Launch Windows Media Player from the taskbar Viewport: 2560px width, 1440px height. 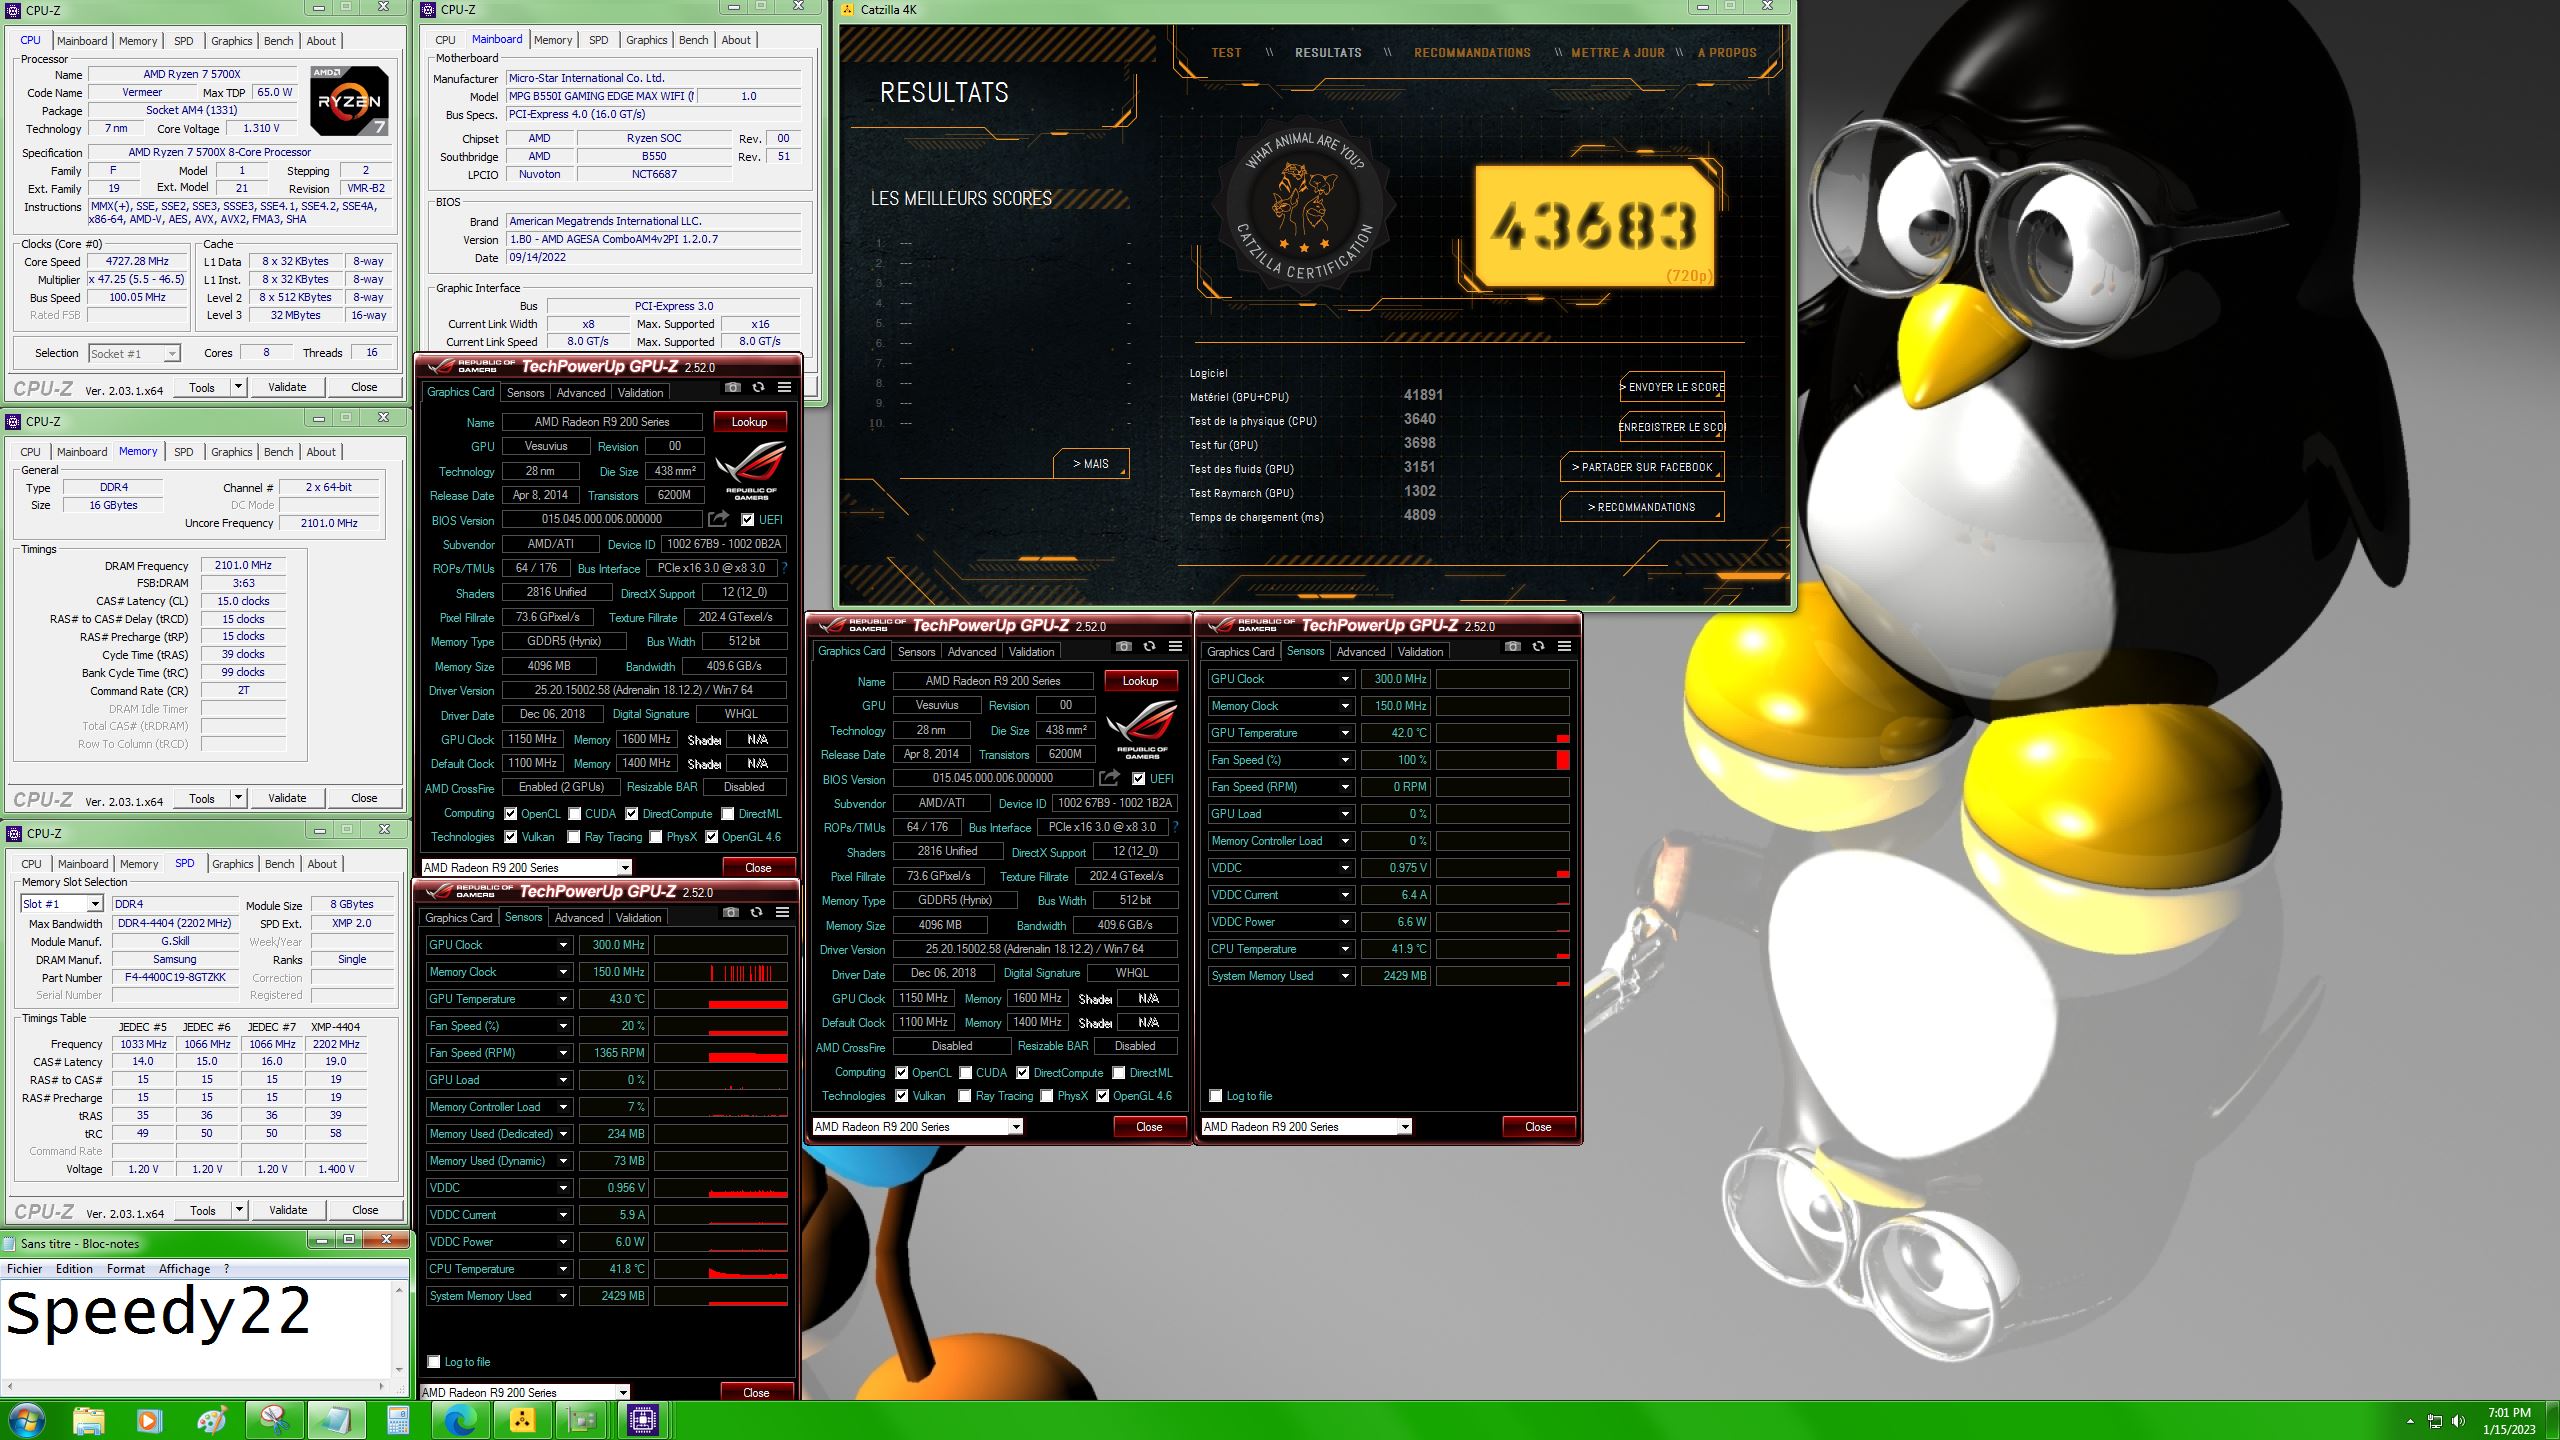[149, 1420]
